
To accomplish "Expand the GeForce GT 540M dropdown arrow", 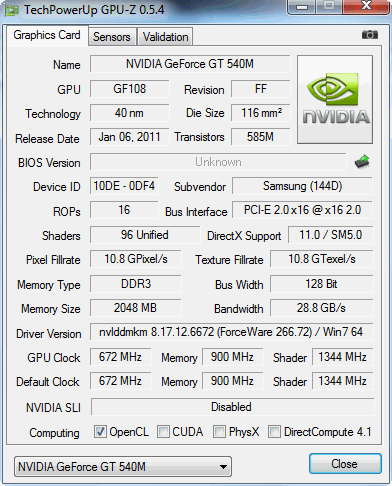I will 224,467.
